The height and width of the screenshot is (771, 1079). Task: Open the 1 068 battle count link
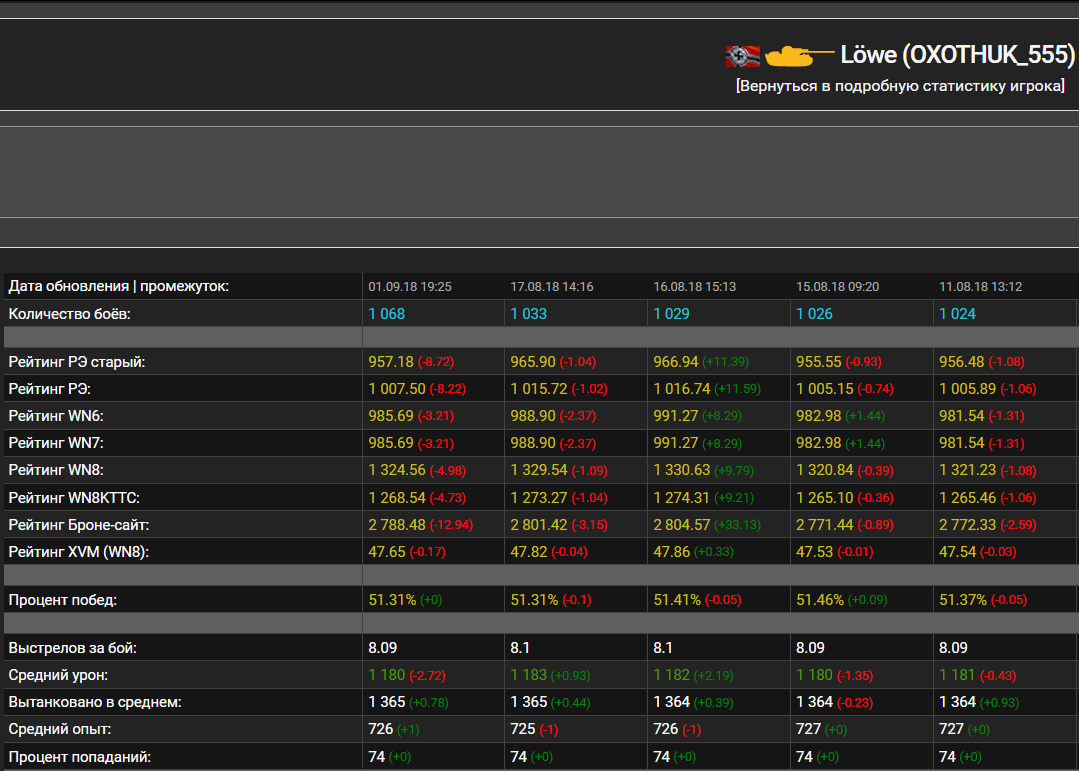coord(387,314)
